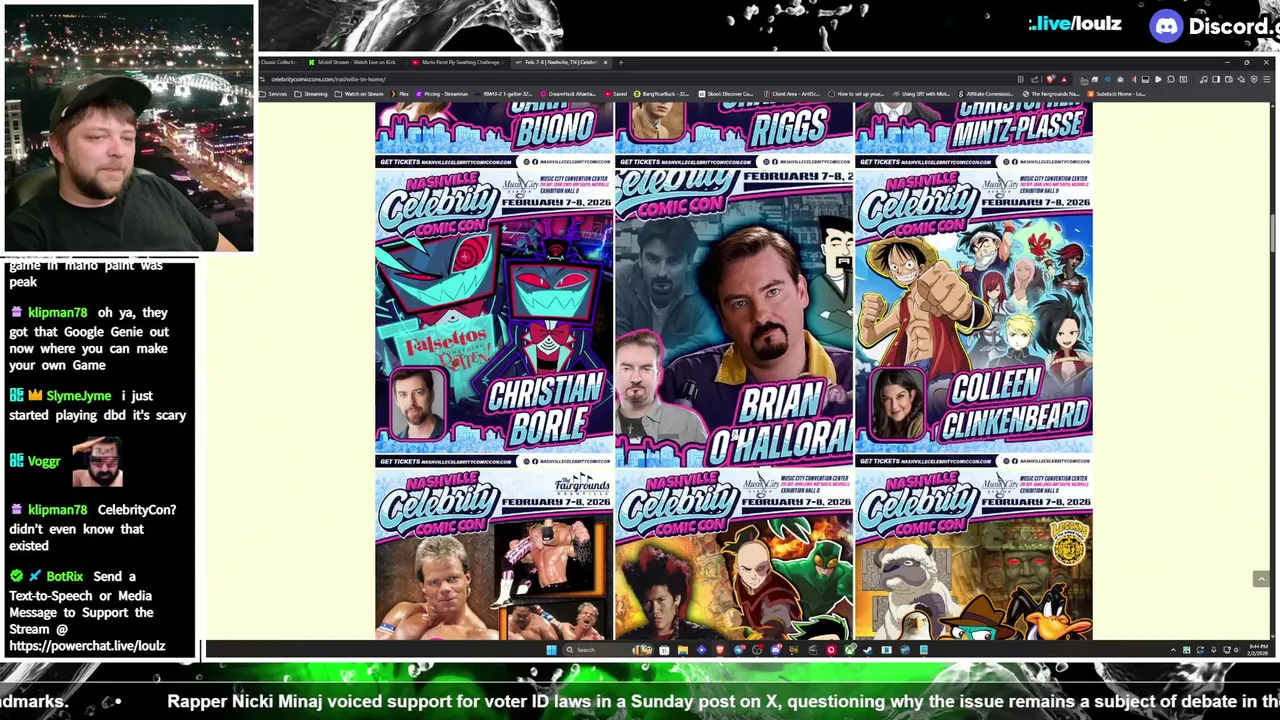Viewport: 1280px width, 720px height.
Task: Click klipman78 username above CelebrityCon message
Action: click(58, 510)
